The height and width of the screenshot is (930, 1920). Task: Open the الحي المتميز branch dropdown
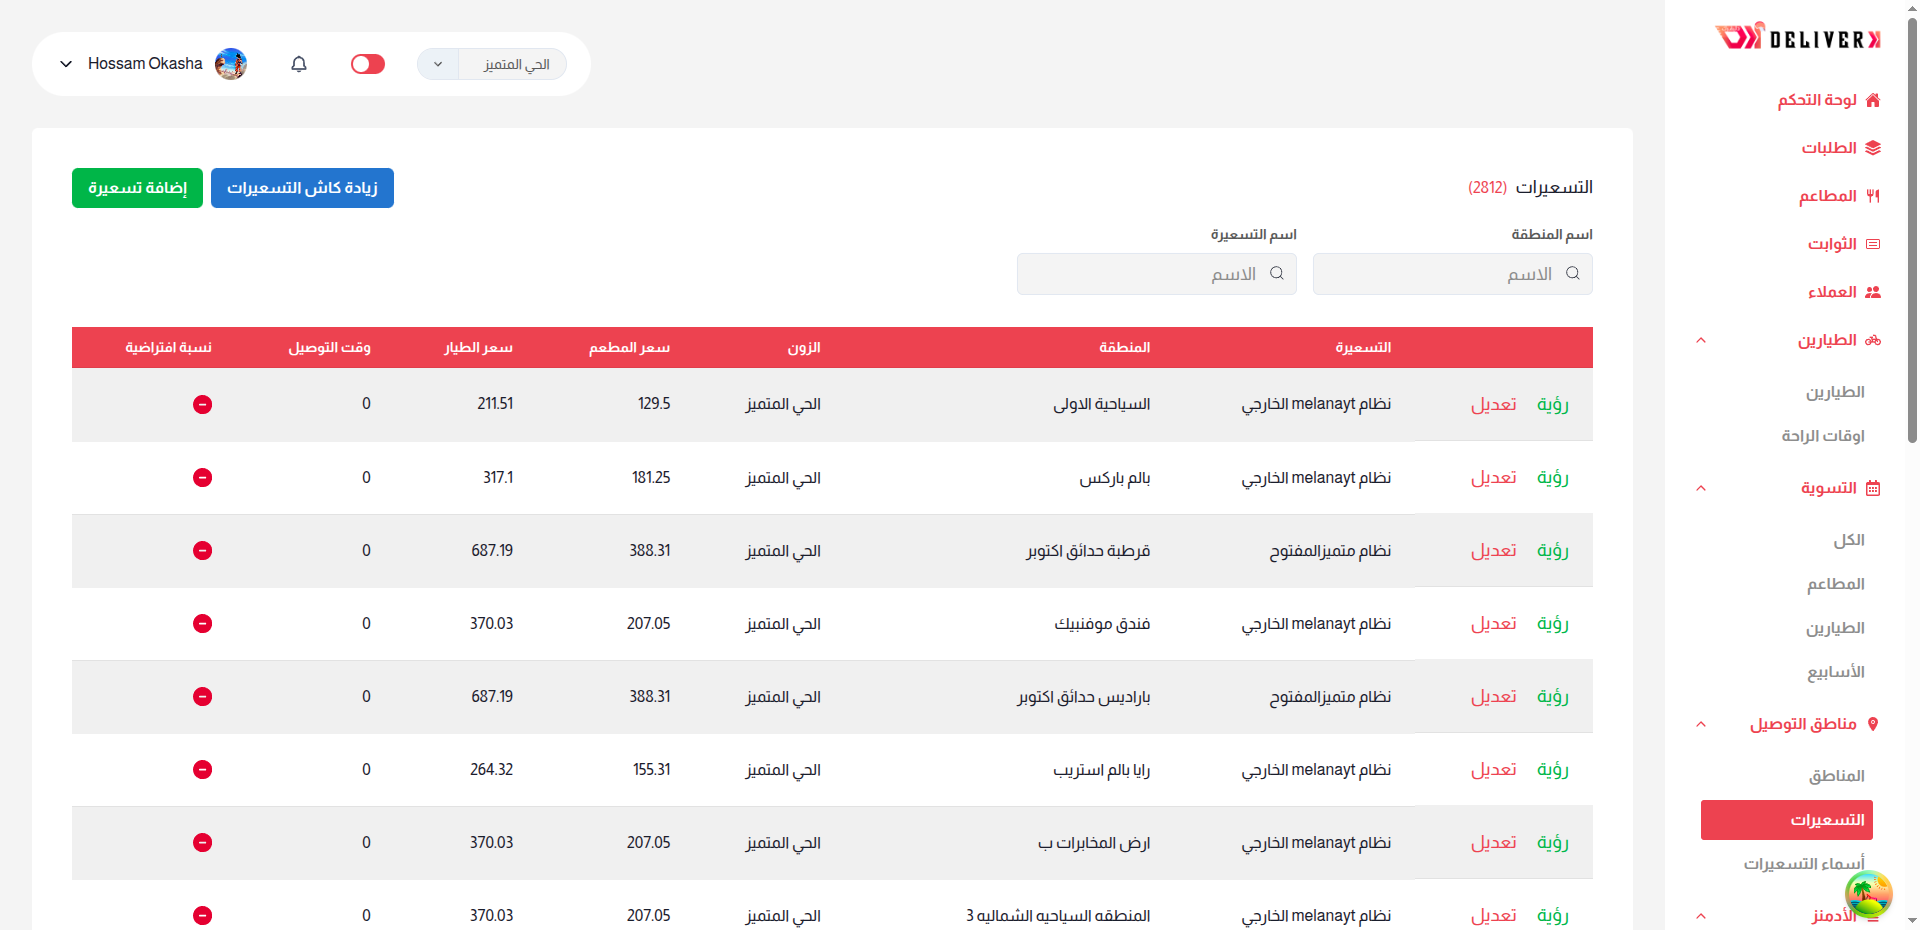(x=492, y=64)
